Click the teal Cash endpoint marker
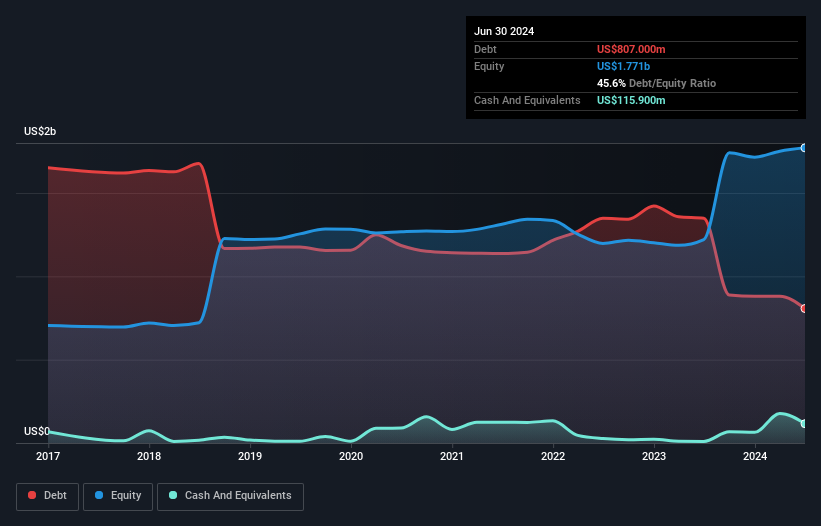This screenshot has width=821, height=526. pyautogui.click(x=804, y=424)
